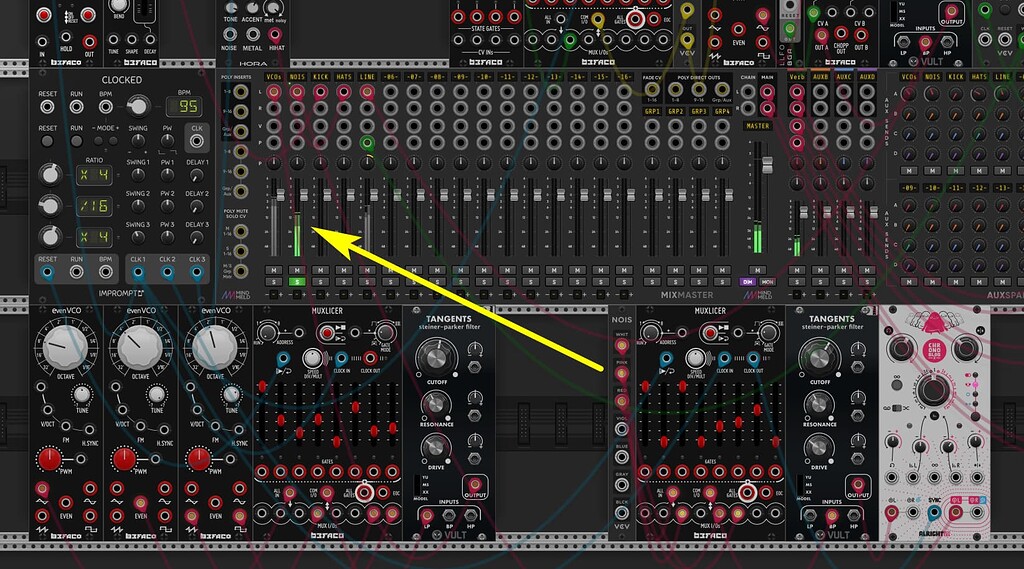Click the Tangents CUTOFF knob
The width and height of the screenshot is (1024, 569).
(x=434, y=355)
